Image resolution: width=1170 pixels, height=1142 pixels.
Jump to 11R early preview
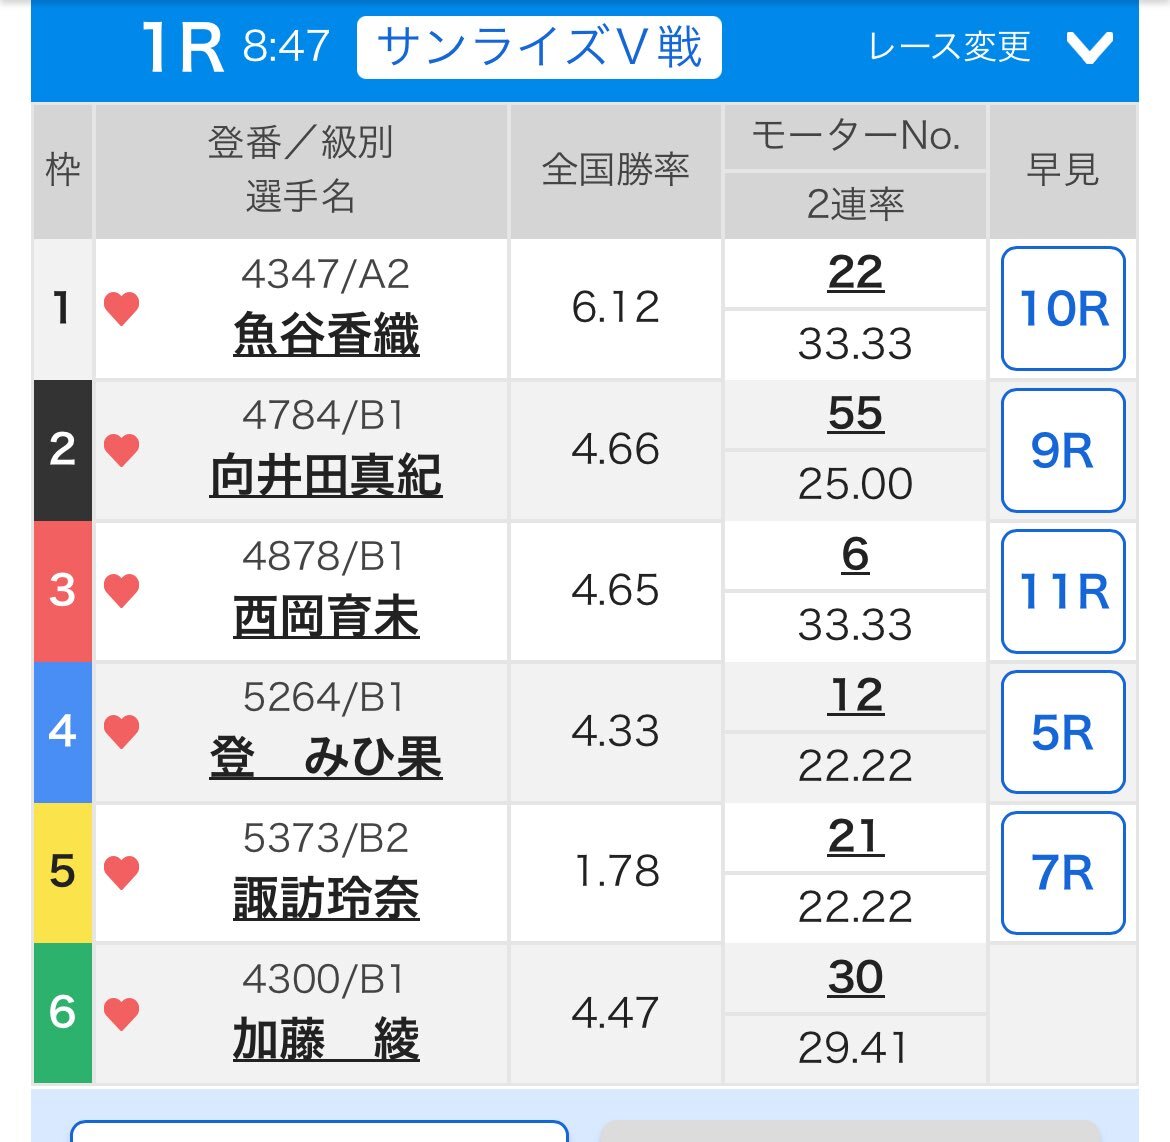[1063, 590]
